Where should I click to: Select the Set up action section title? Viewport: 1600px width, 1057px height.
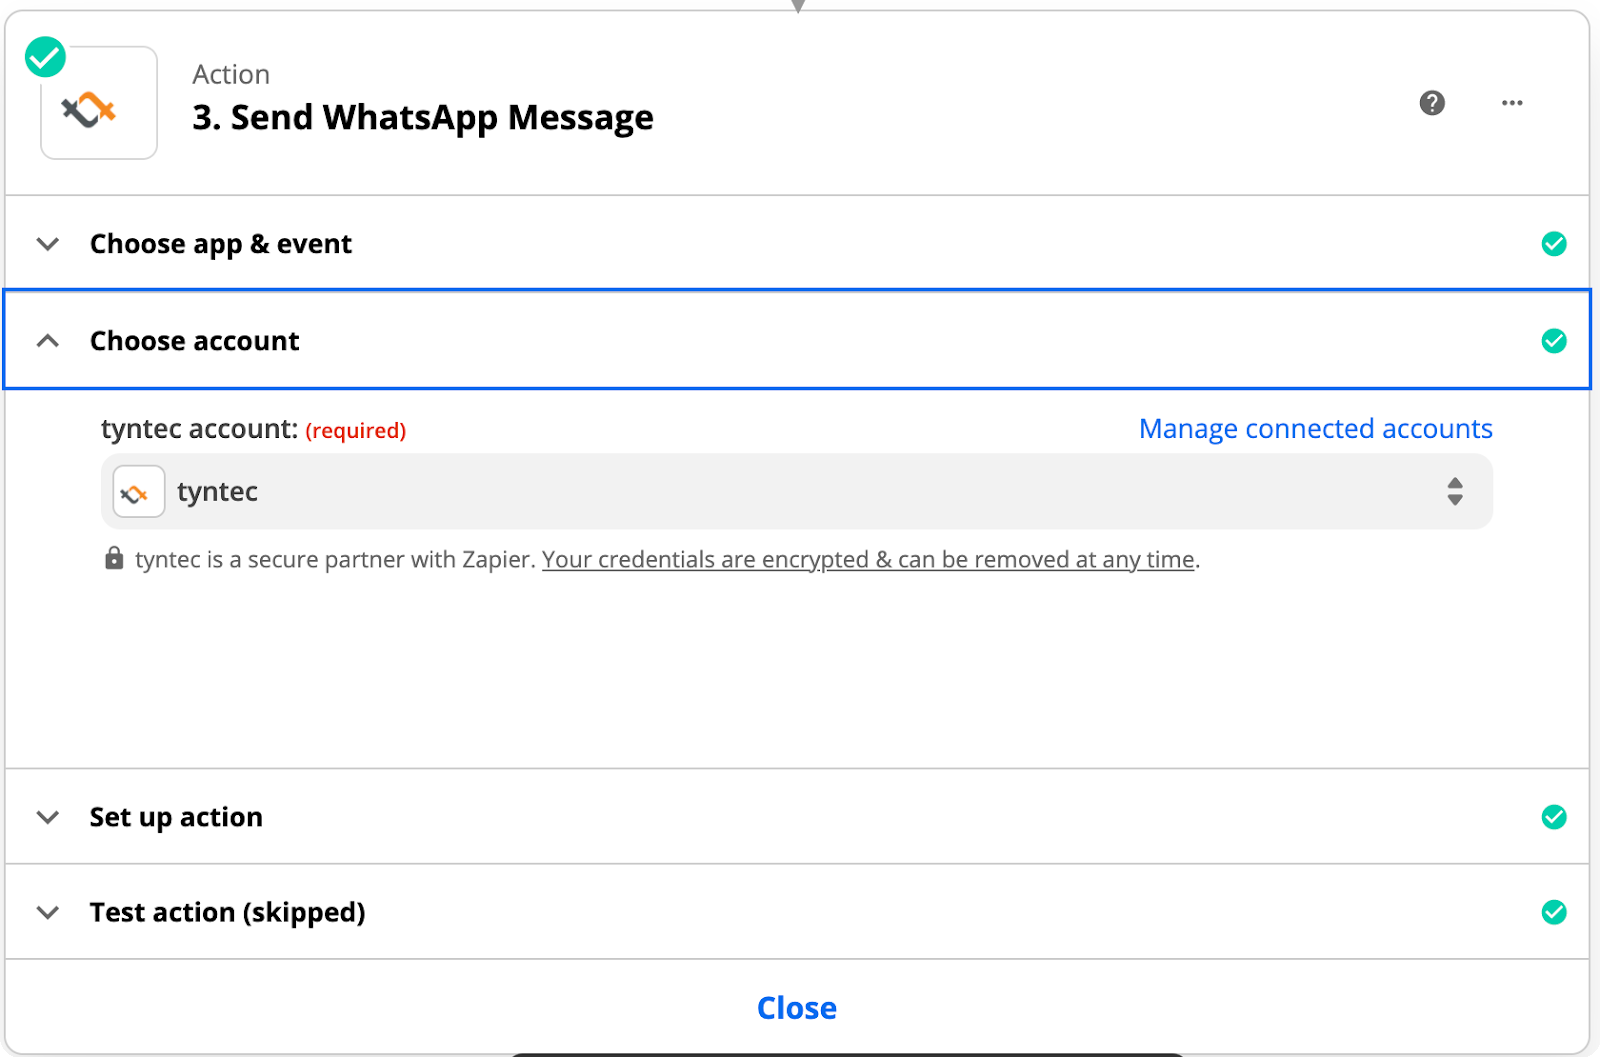point(176,817)
